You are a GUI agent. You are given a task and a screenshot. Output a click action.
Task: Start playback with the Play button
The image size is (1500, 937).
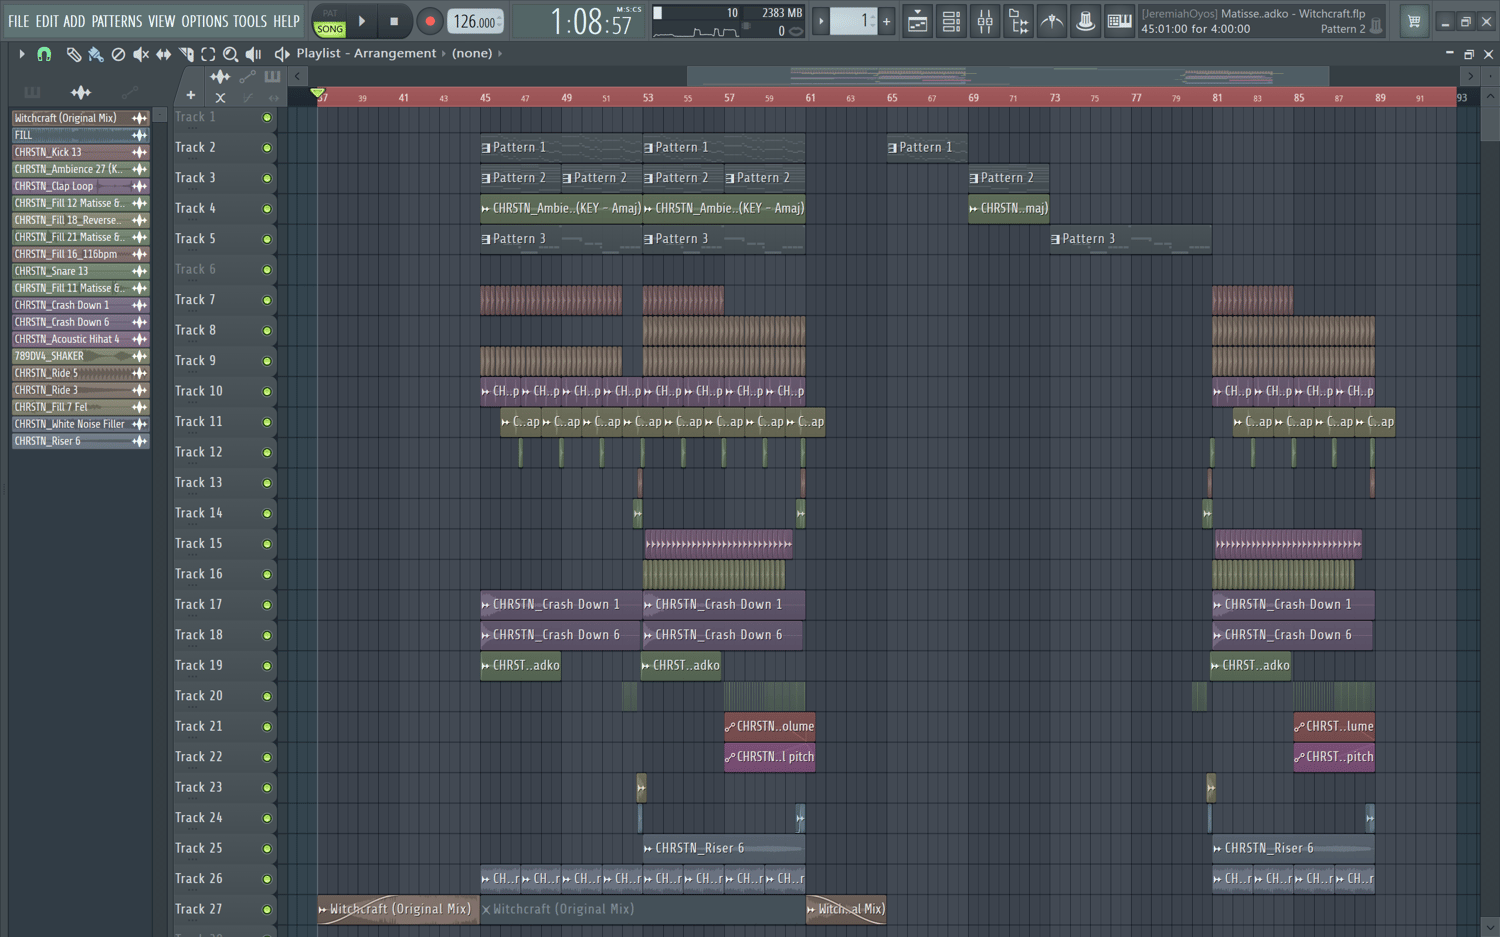click(x=362, y=21)
